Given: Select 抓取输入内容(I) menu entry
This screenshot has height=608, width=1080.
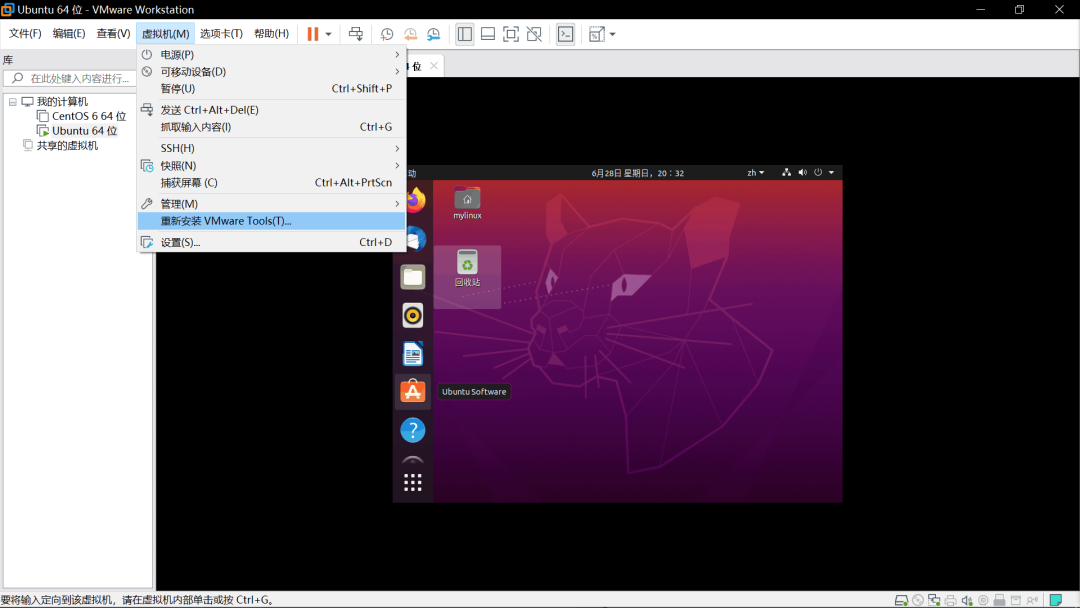Looking at the screenshot, I should [271, 127].
